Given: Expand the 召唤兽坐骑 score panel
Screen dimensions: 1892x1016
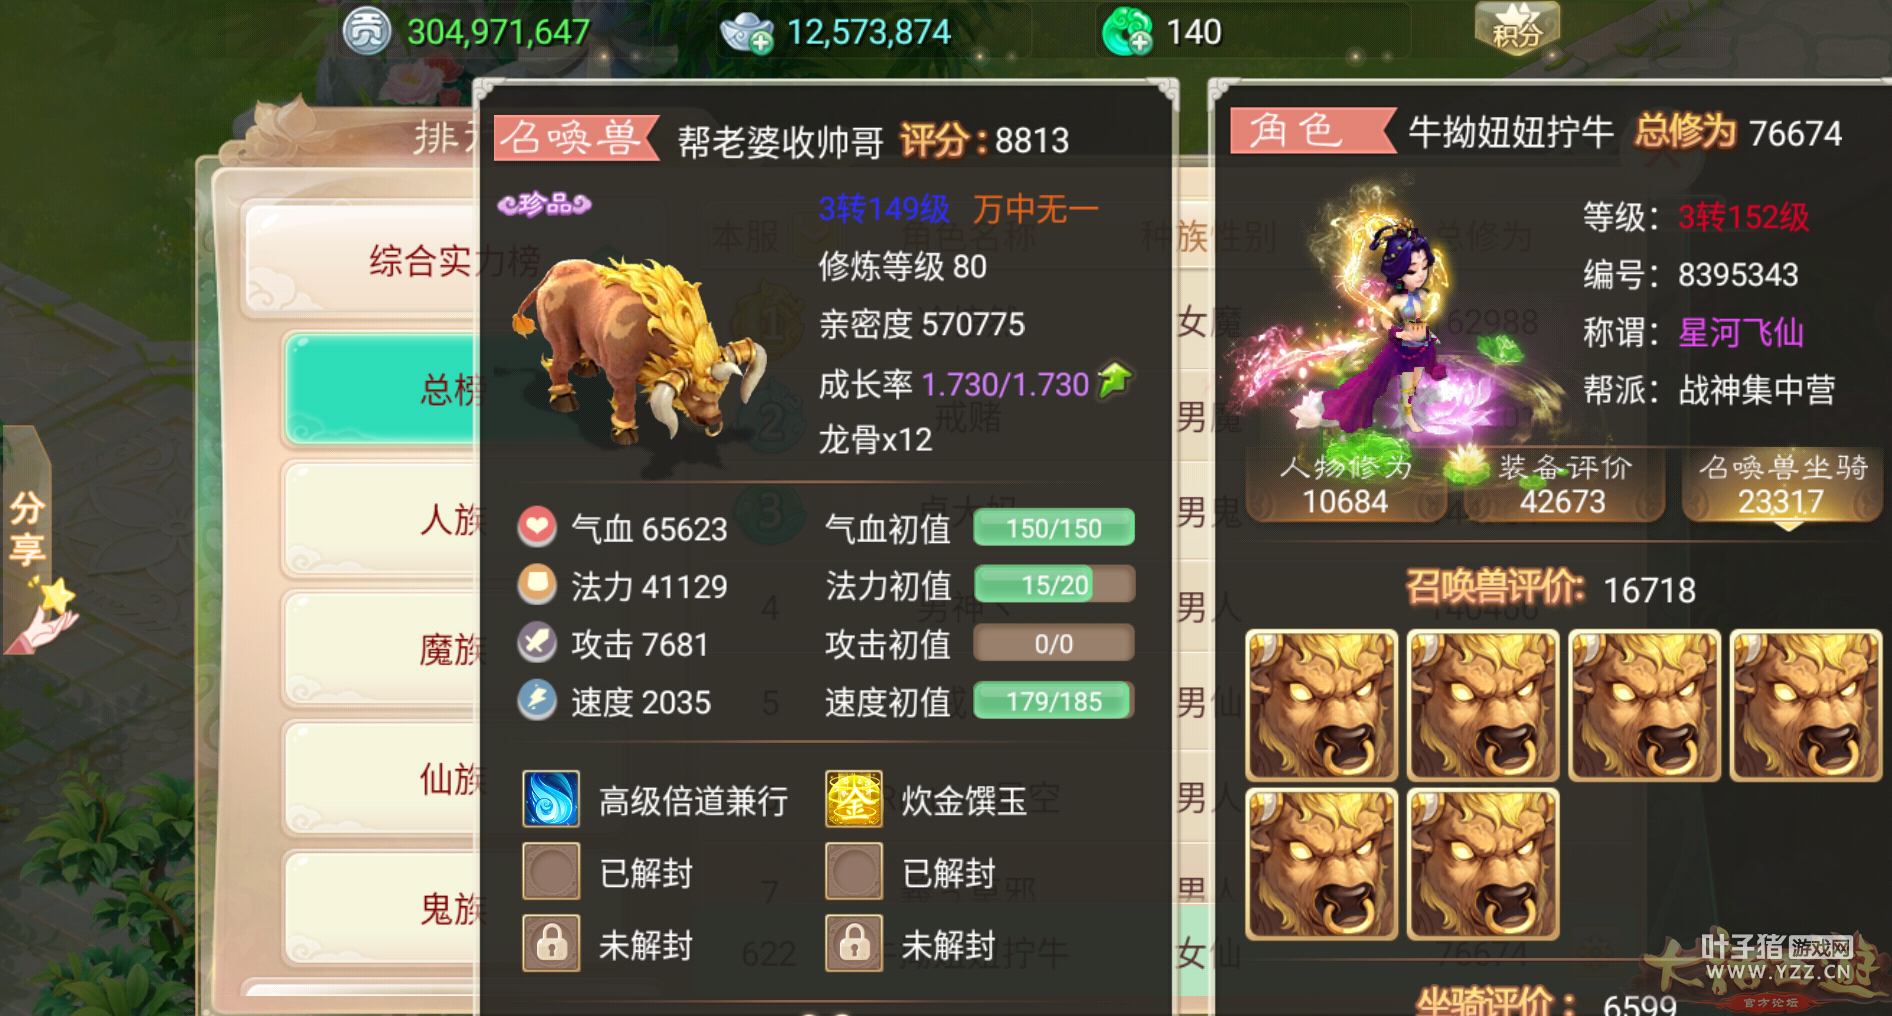Looking at the screenshot, I should tap(1783, 485).
